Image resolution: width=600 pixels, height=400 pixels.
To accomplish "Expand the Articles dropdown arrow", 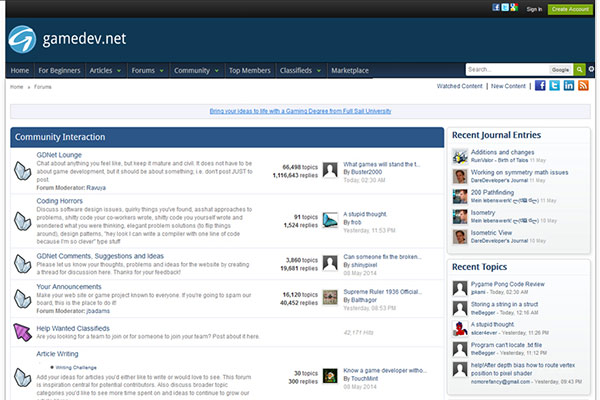I will tap(119, 71).
